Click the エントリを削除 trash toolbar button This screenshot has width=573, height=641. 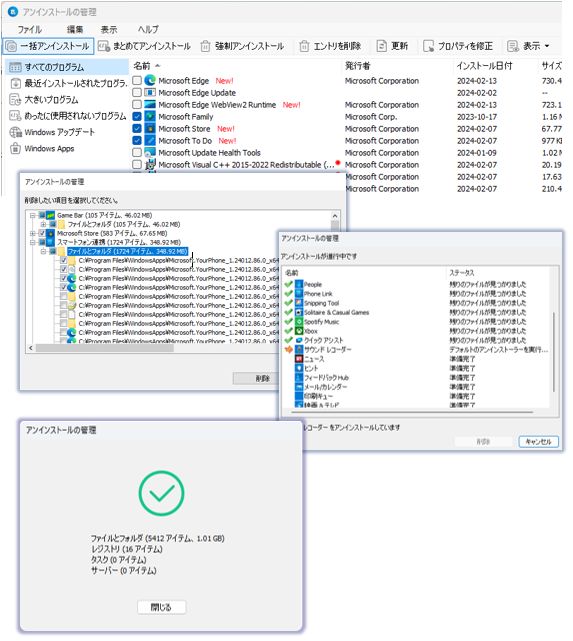(x=330, y=46)
